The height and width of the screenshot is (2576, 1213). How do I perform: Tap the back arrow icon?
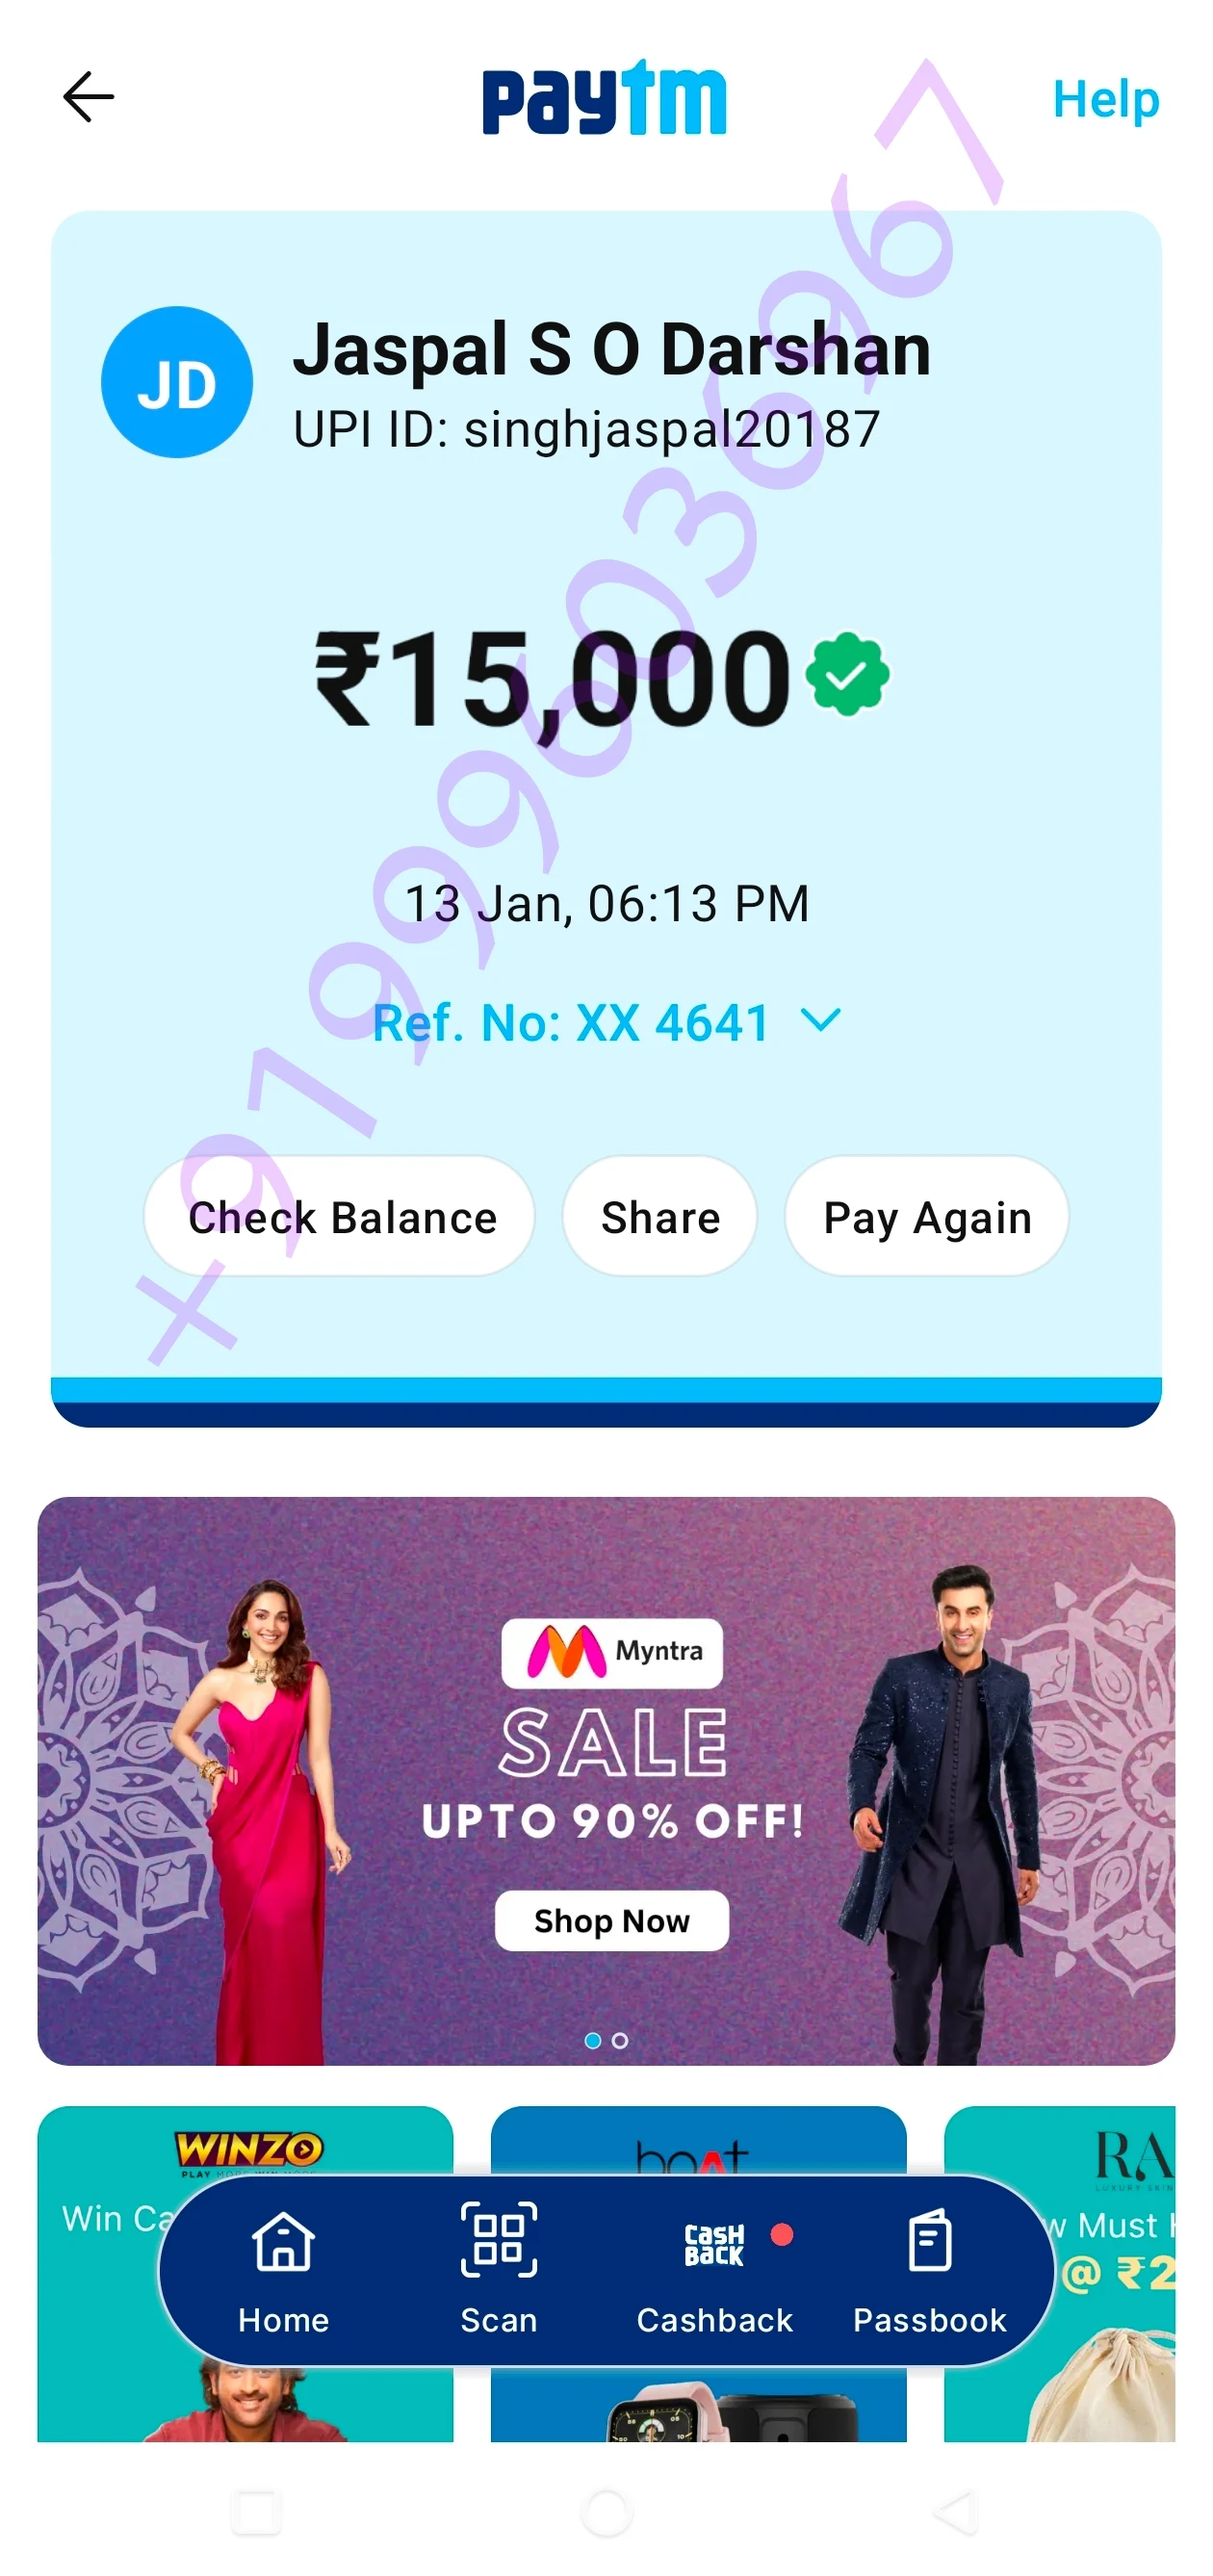[x=88, y=97]
